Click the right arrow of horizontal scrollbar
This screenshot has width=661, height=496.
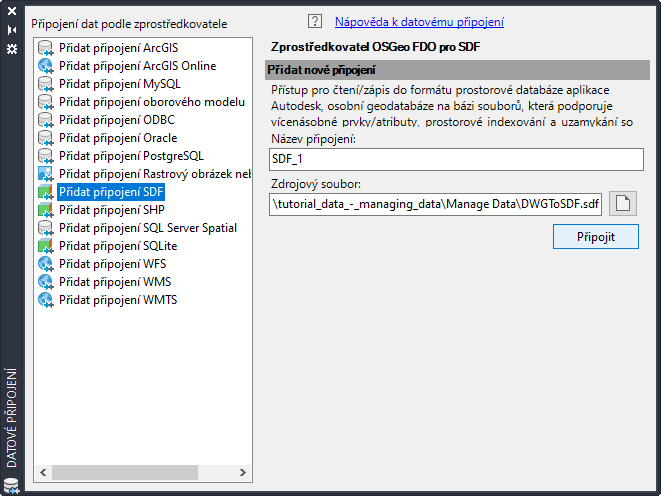coord(243,472)
